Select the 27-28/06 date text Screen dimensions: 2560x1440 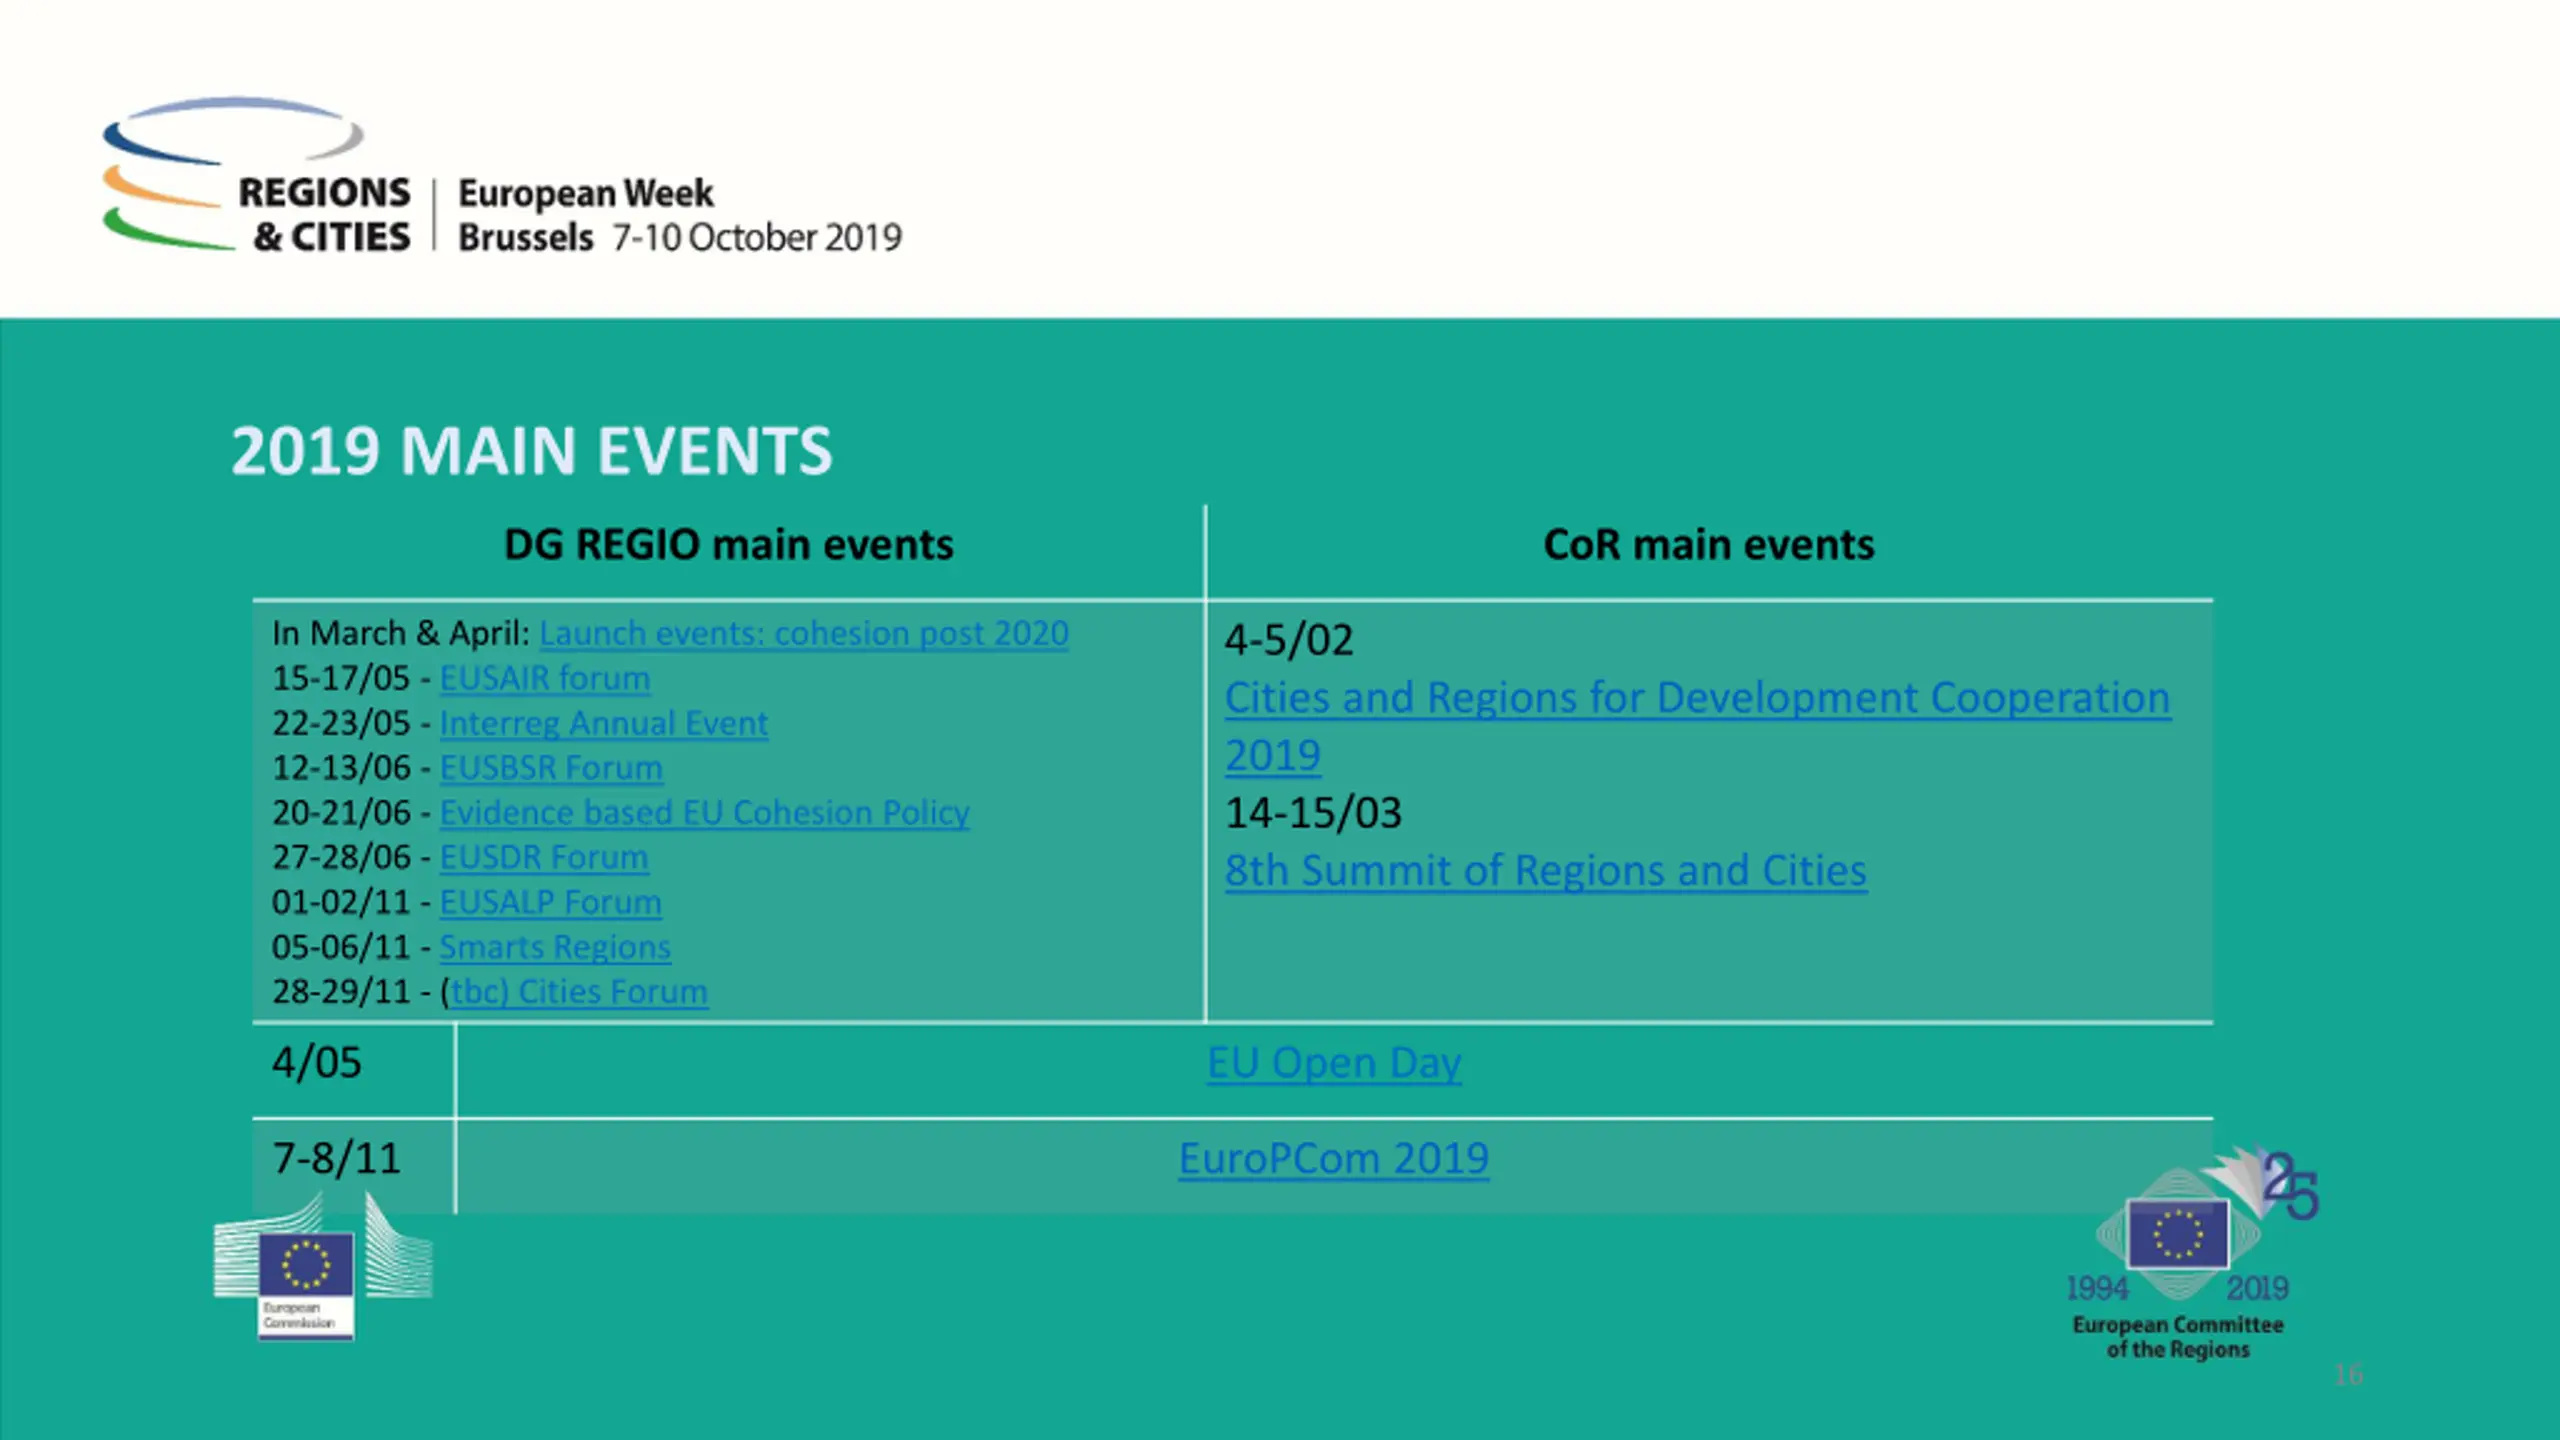(341, 858)
